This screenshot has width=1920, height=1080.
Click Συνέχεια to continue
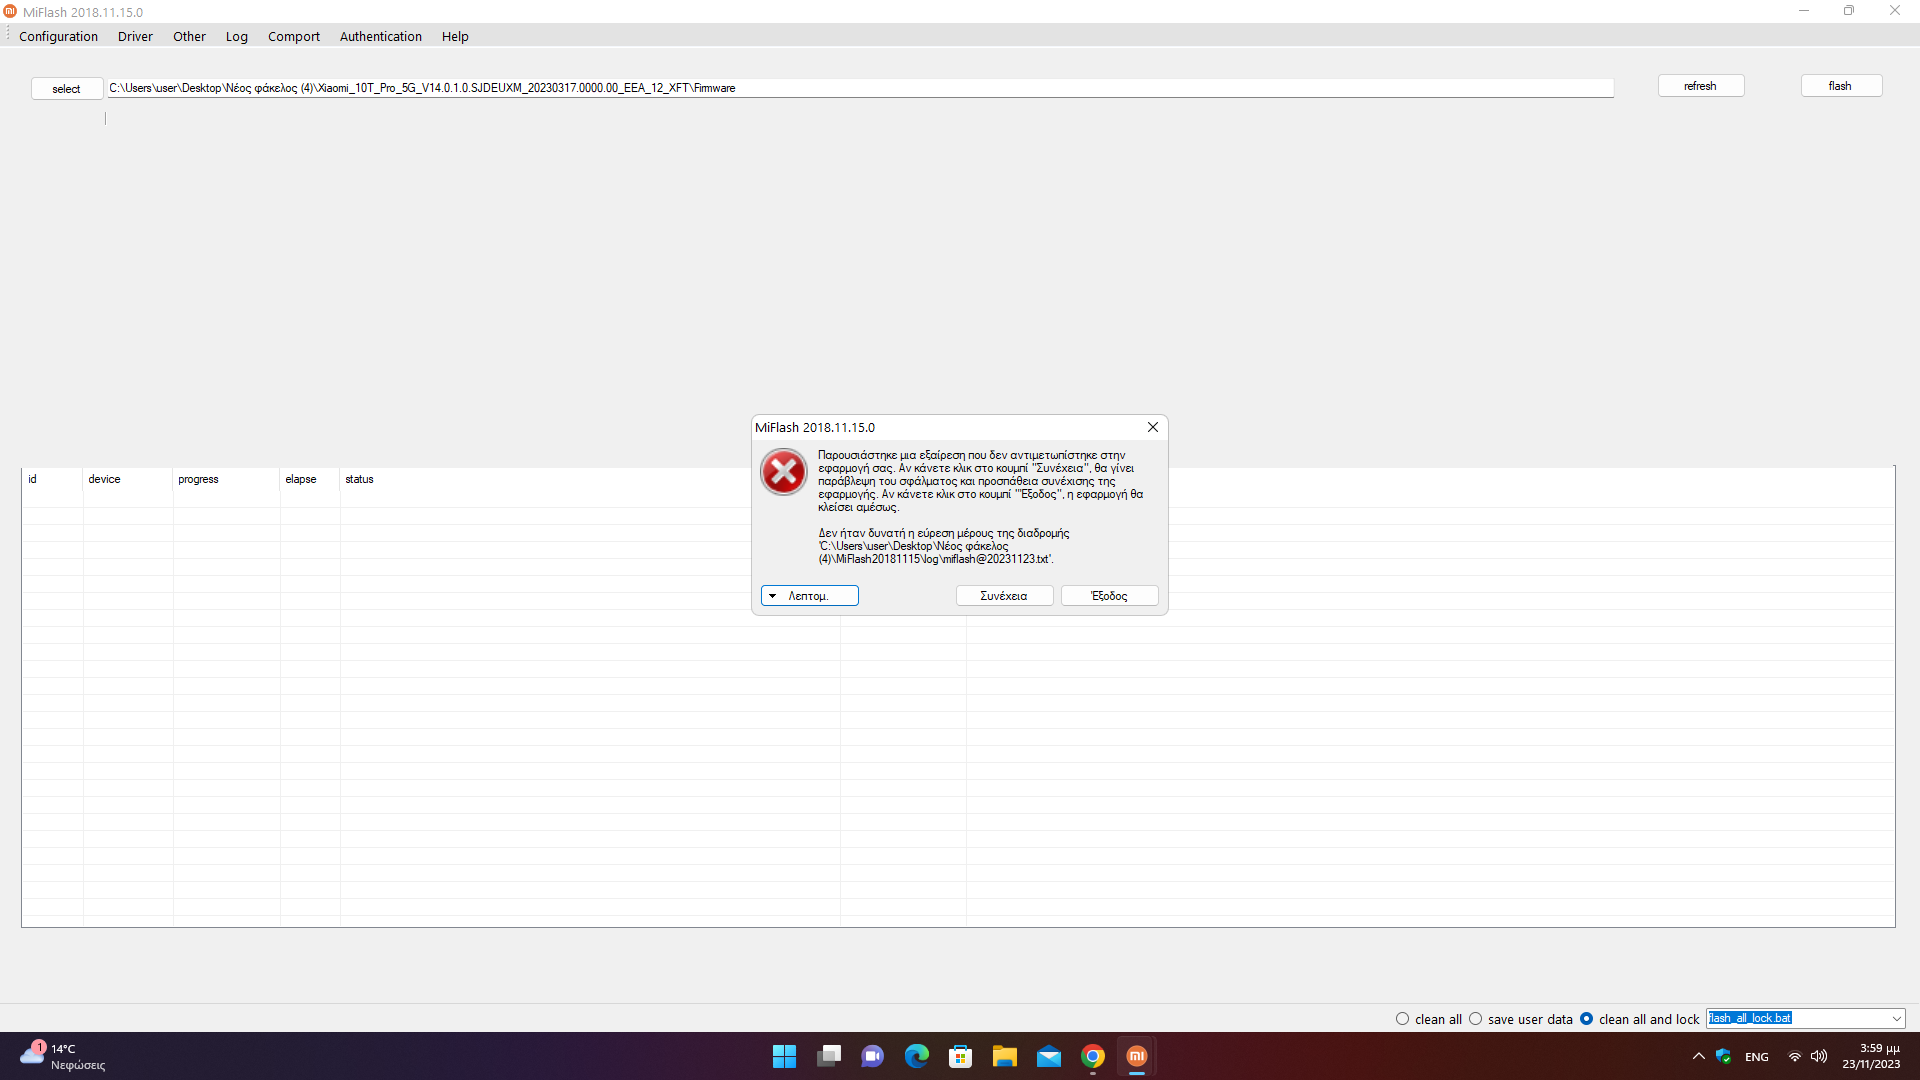1003,596
